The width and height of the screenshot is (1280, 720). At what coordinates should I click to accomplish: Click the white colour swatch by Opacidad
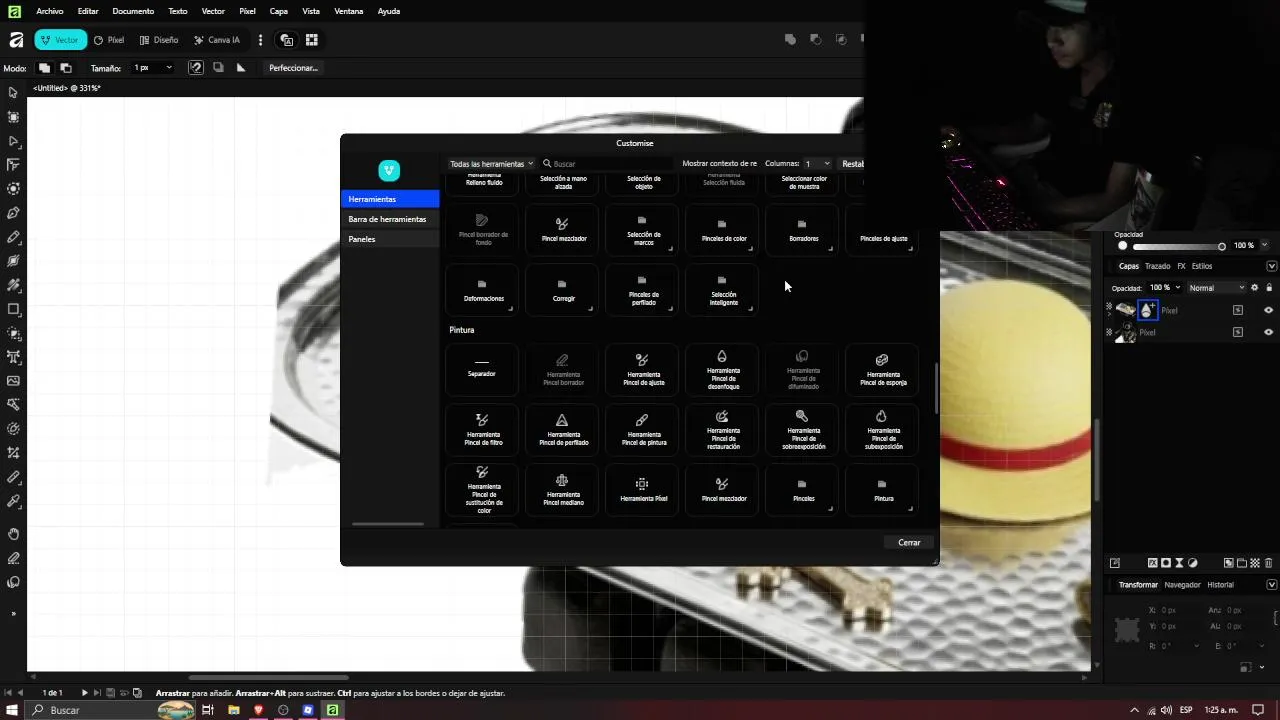(1122, 246)
